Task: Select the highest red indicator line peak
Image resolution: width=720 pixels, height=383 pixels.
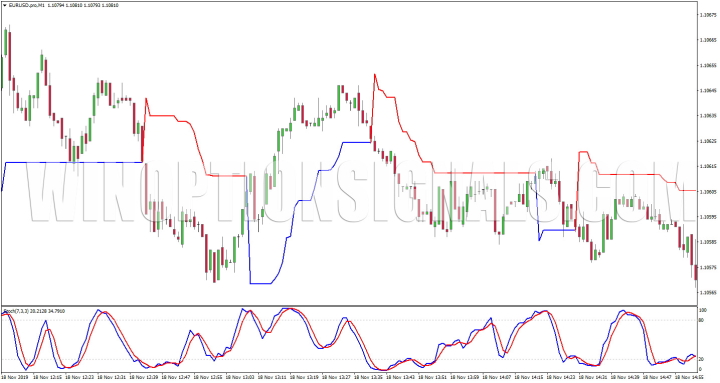Action: coord(375,75)
